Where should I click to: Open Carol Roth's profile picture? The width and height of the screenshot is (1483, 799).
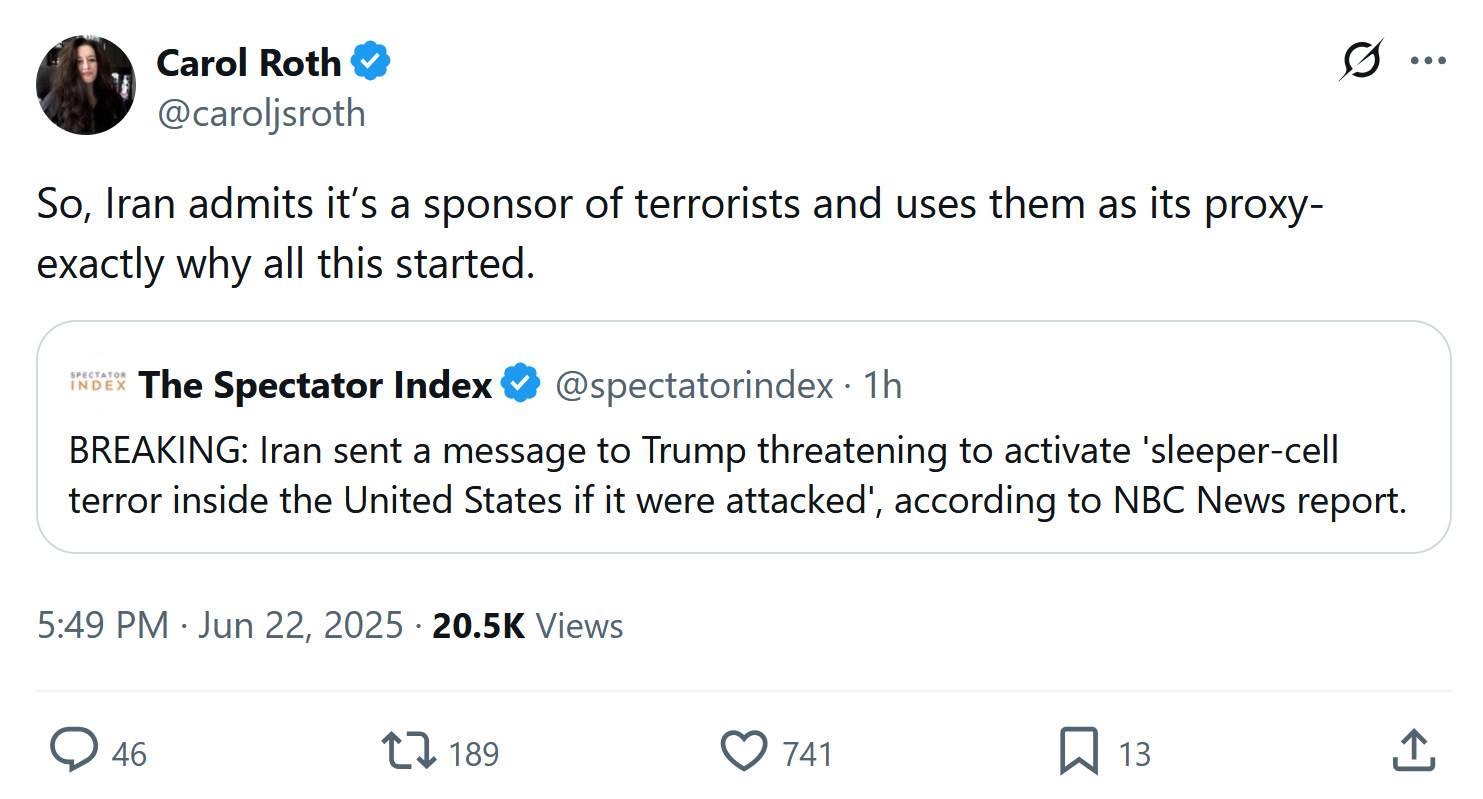[x=86, y=85]
